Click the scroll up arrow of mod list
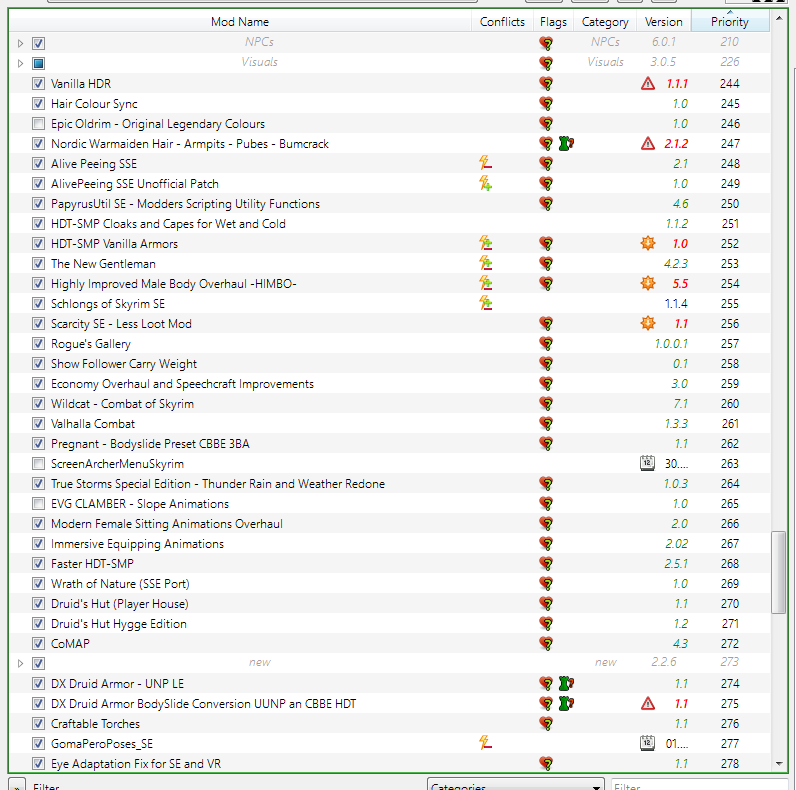The width and height of the screenshot is (796, 790). 779,19
